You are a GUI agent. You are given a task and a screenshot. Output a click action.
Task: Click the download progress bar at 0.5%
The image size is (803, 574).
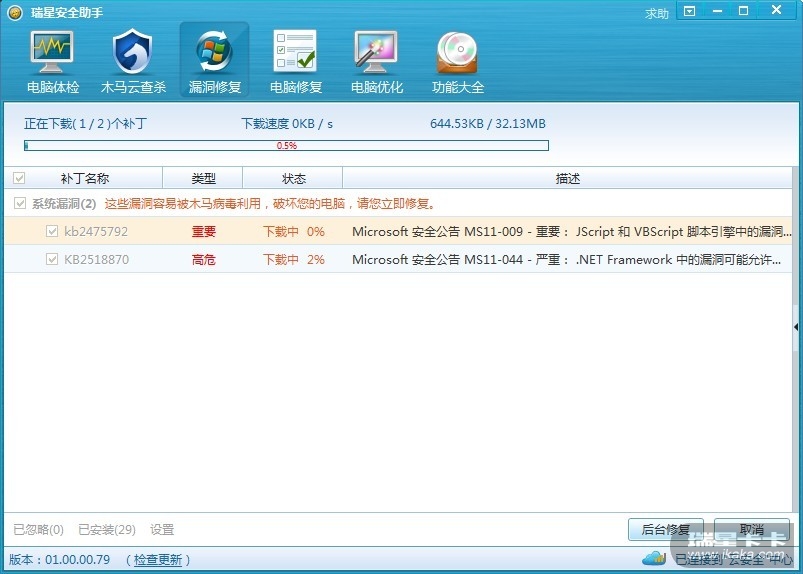286,145
